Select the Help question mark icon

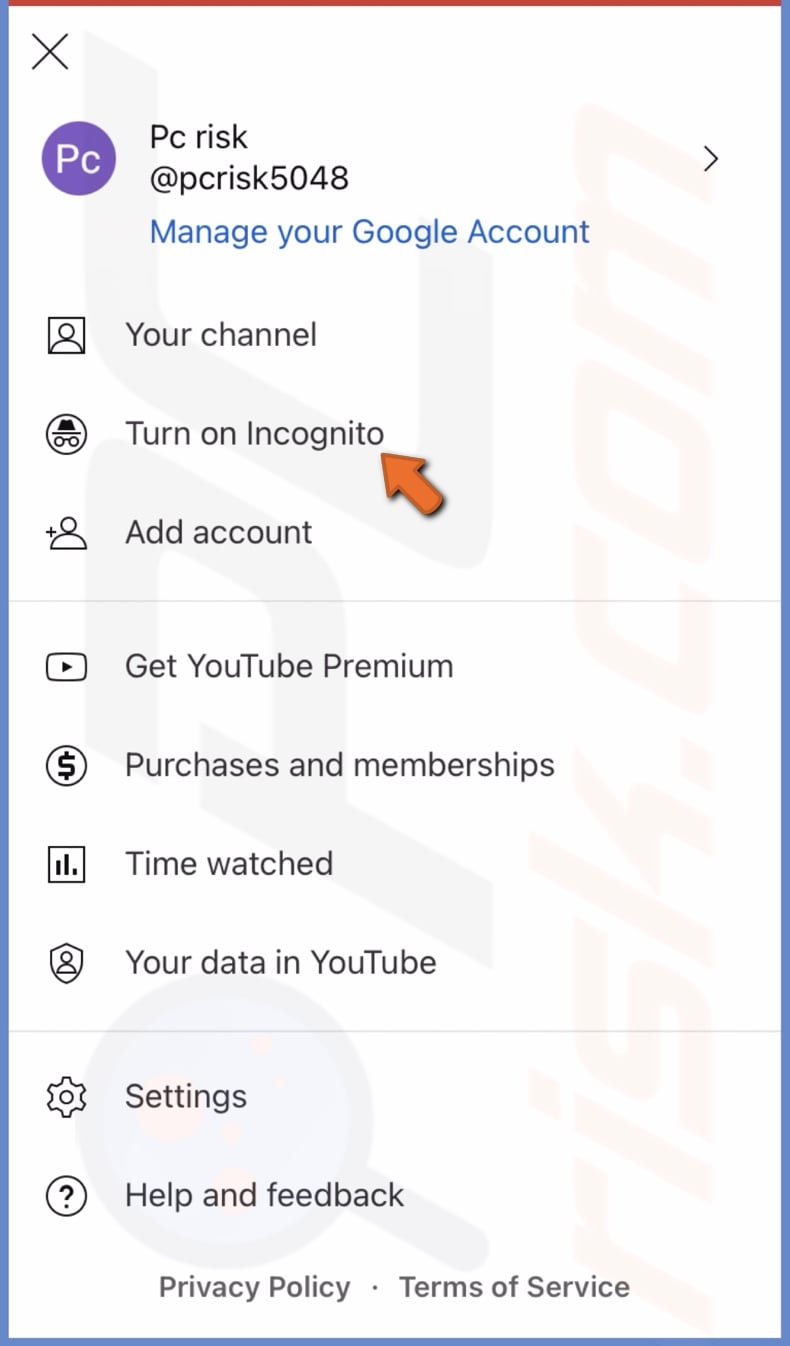coord(66,1195)
